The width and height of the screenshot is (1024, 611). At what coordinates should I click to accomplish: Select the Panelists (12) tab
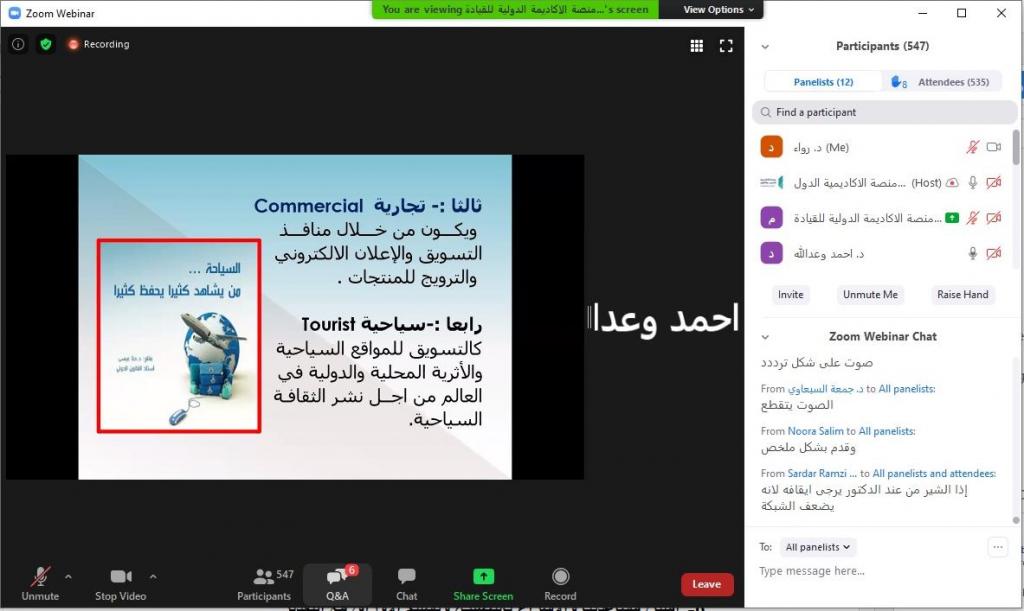[823, 82]
